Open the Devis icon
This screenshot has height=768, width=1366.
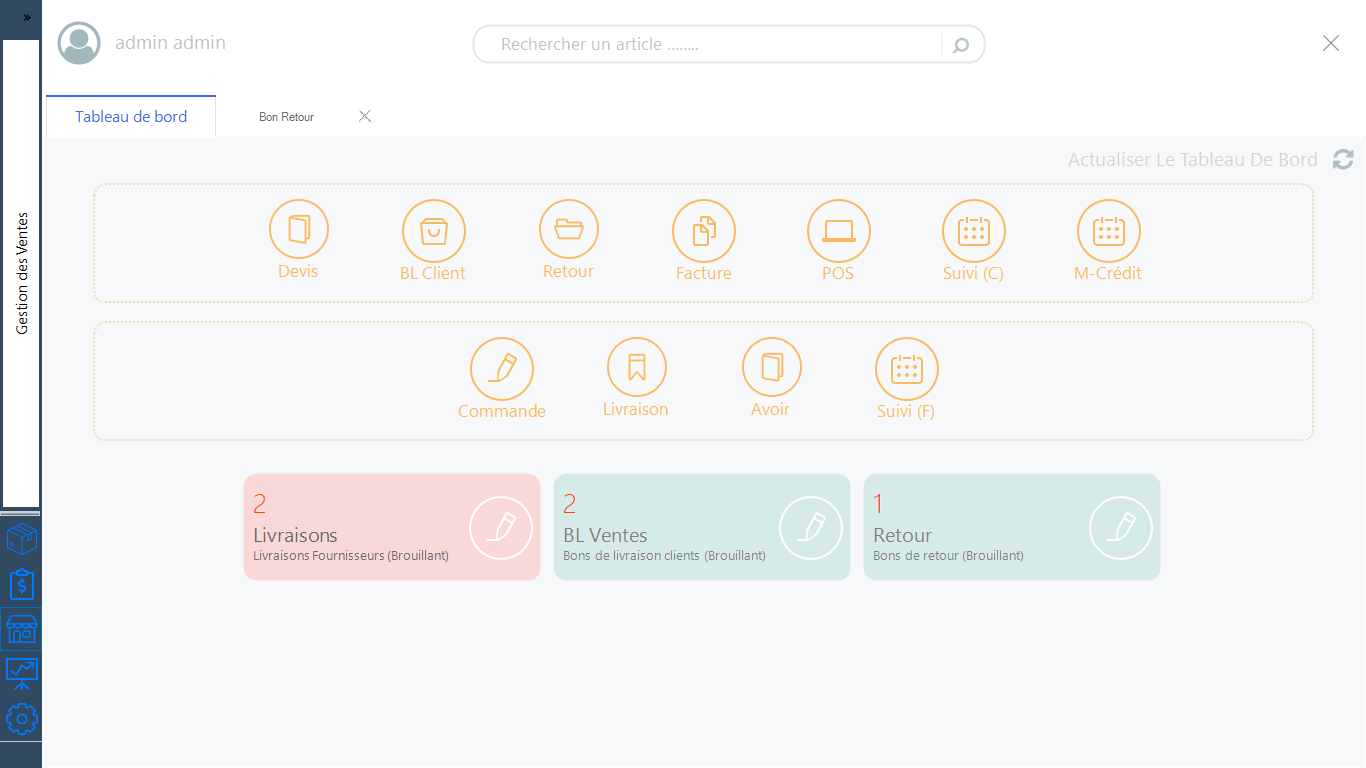(298, 229)
